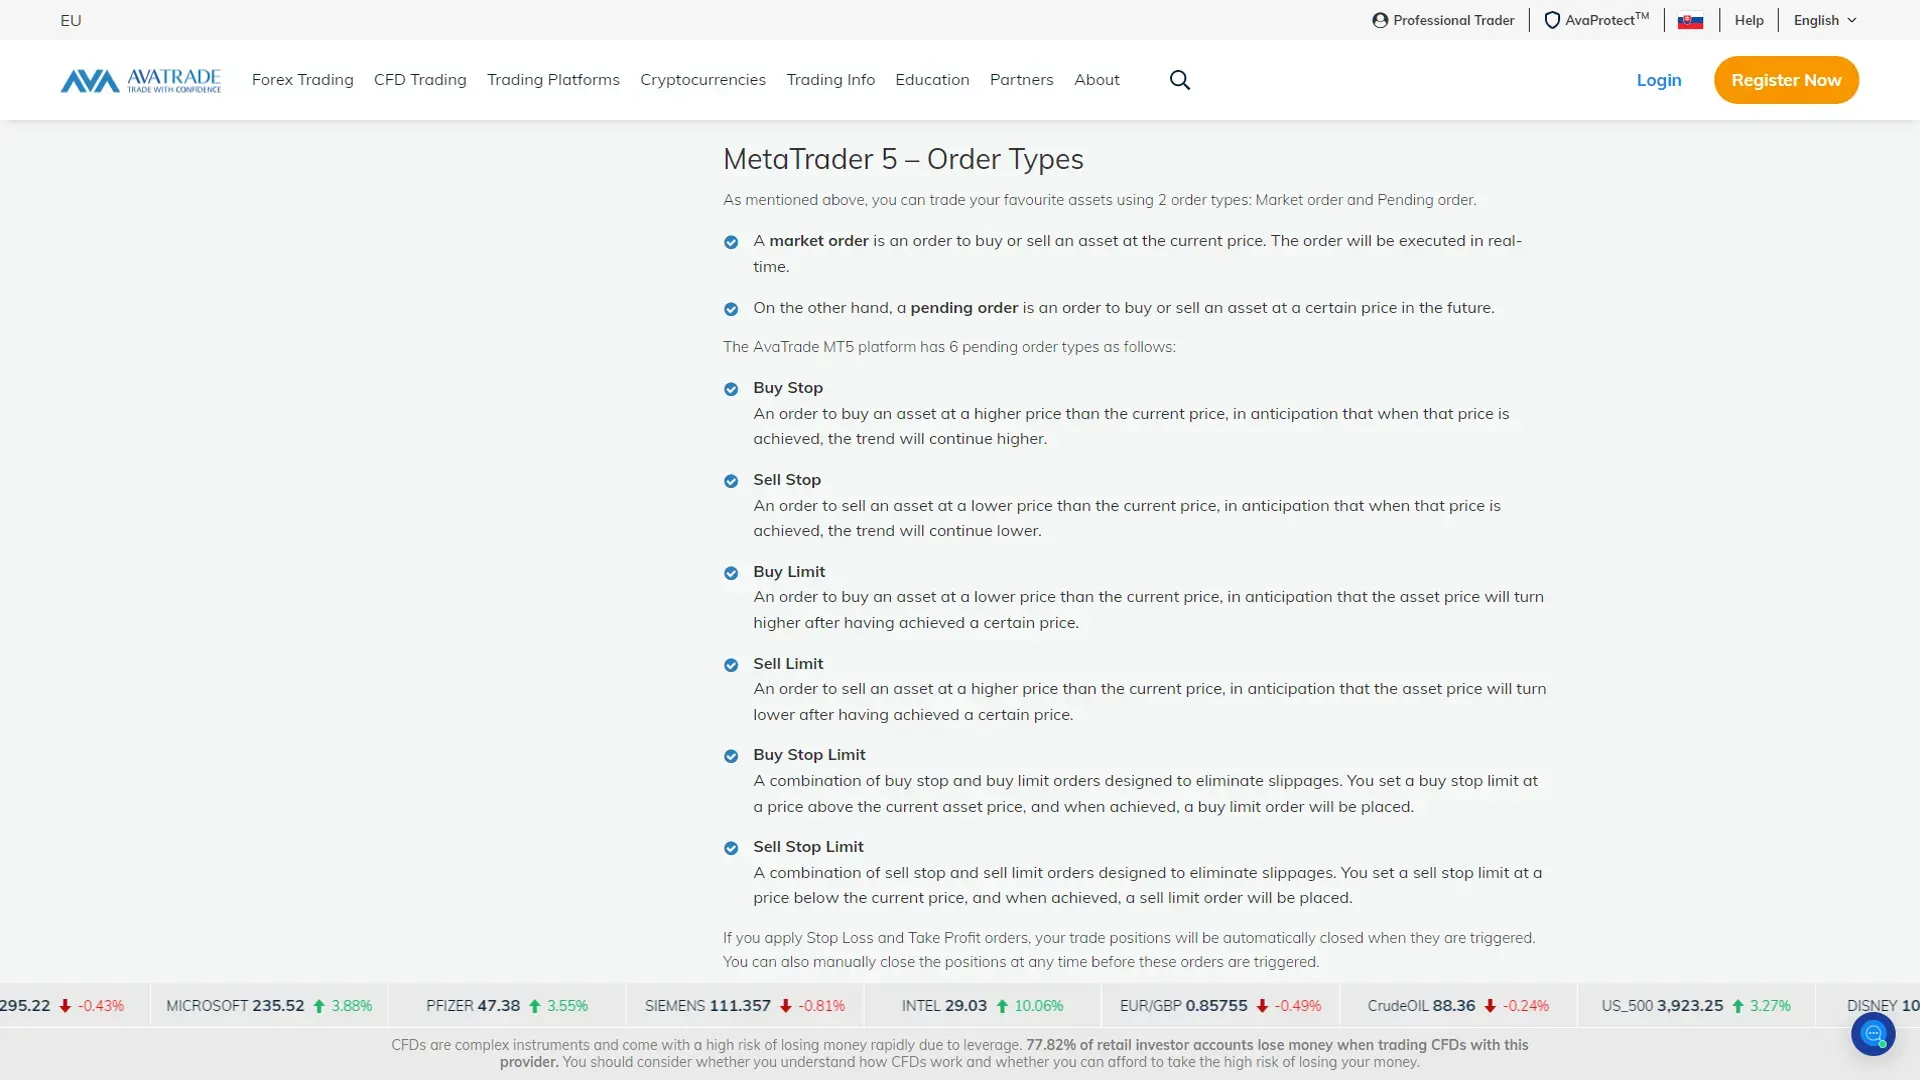Image resolution: width=1920 pixels, height=1080 pixels.
Task: Click the green arrow beside PFIZER ticker
Action: point(535,1006)
